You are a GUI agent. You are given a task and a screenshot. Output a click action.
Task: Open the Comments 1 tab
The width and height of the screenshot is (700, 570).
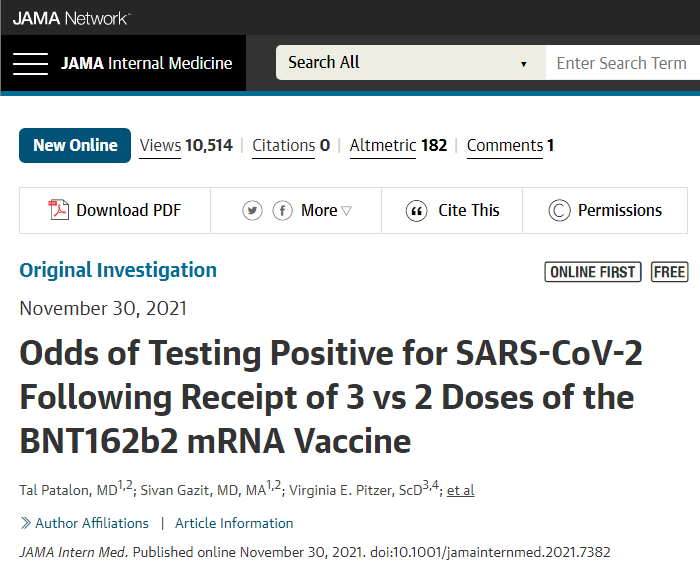[x=510, y=145]
